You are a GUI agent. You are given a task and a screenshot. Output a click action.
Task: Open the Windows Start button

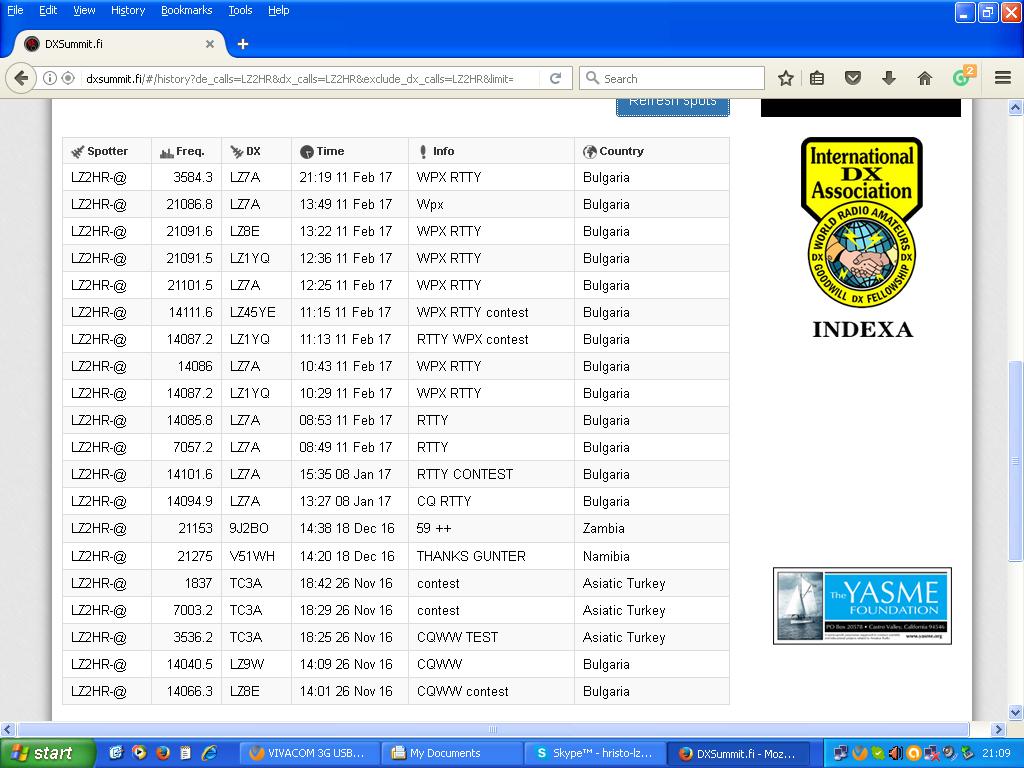[47, 753]
